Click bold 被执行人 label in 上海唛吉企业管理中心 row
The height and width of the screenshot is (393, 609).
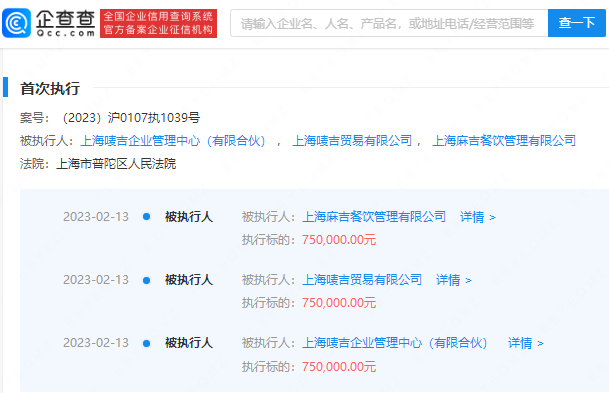point(189,343)
